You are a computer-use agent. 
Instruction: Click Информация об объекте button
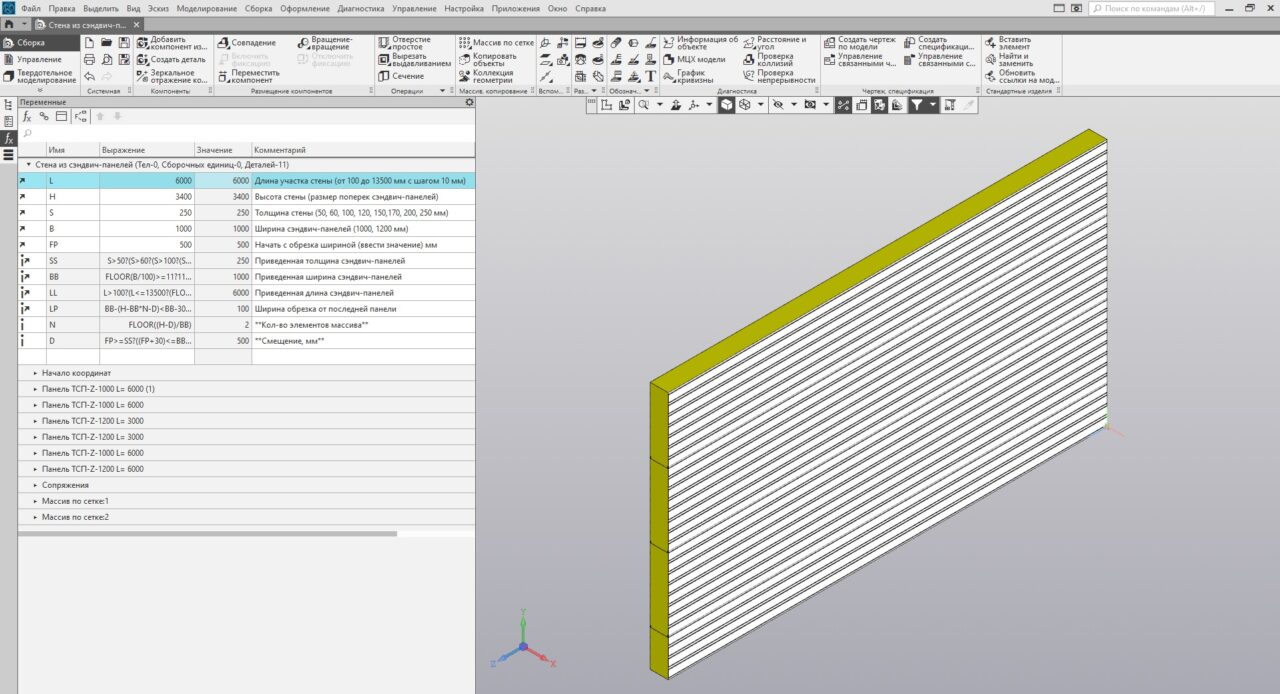tap(700, 43)
